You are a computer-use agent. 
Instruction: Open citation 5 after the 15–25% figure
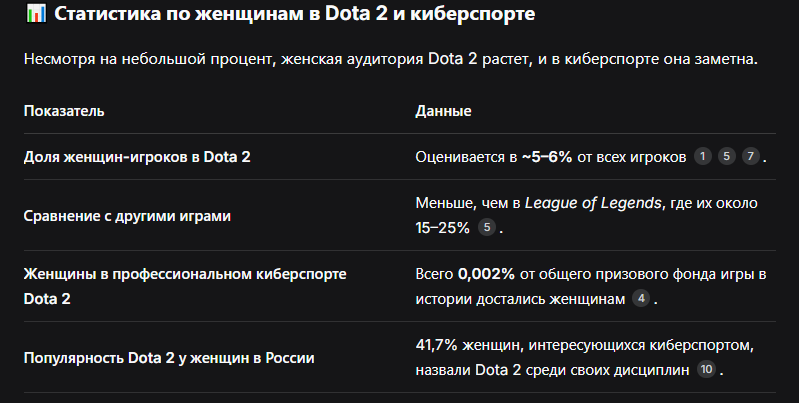tap(487, 227)
